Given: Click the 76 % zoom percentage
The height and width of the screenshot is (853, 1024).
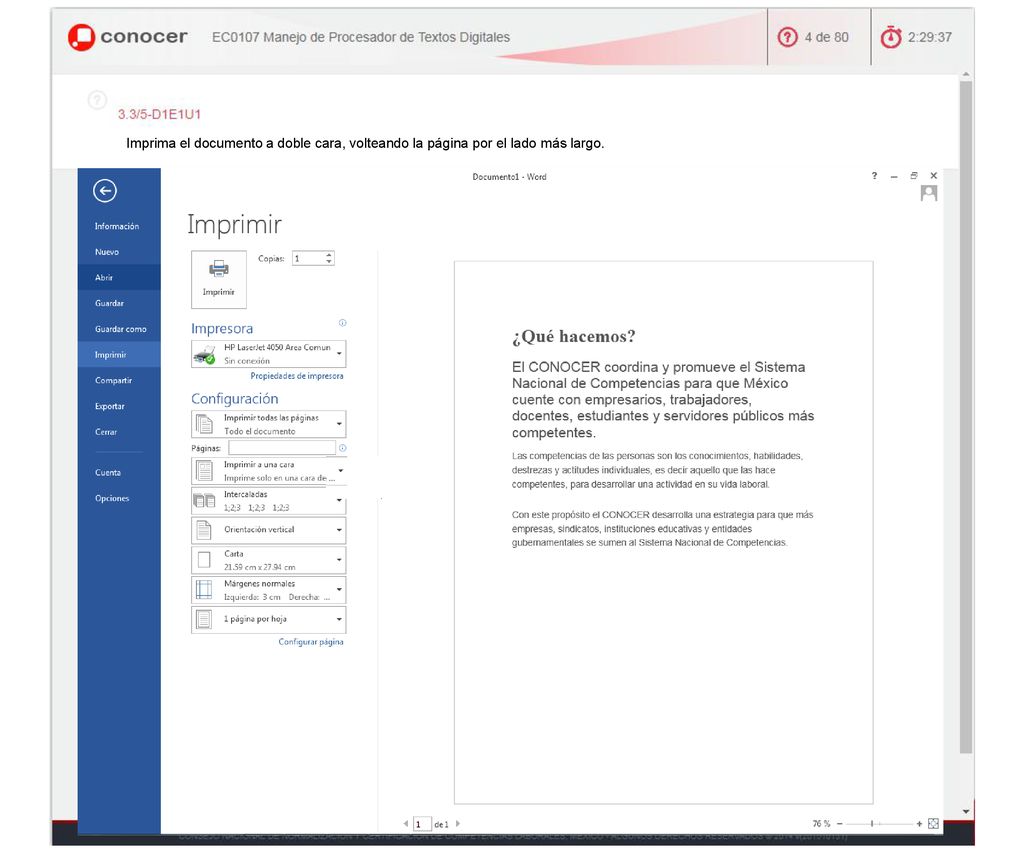Looking at the screenshot, I should [x=822, y=824].
